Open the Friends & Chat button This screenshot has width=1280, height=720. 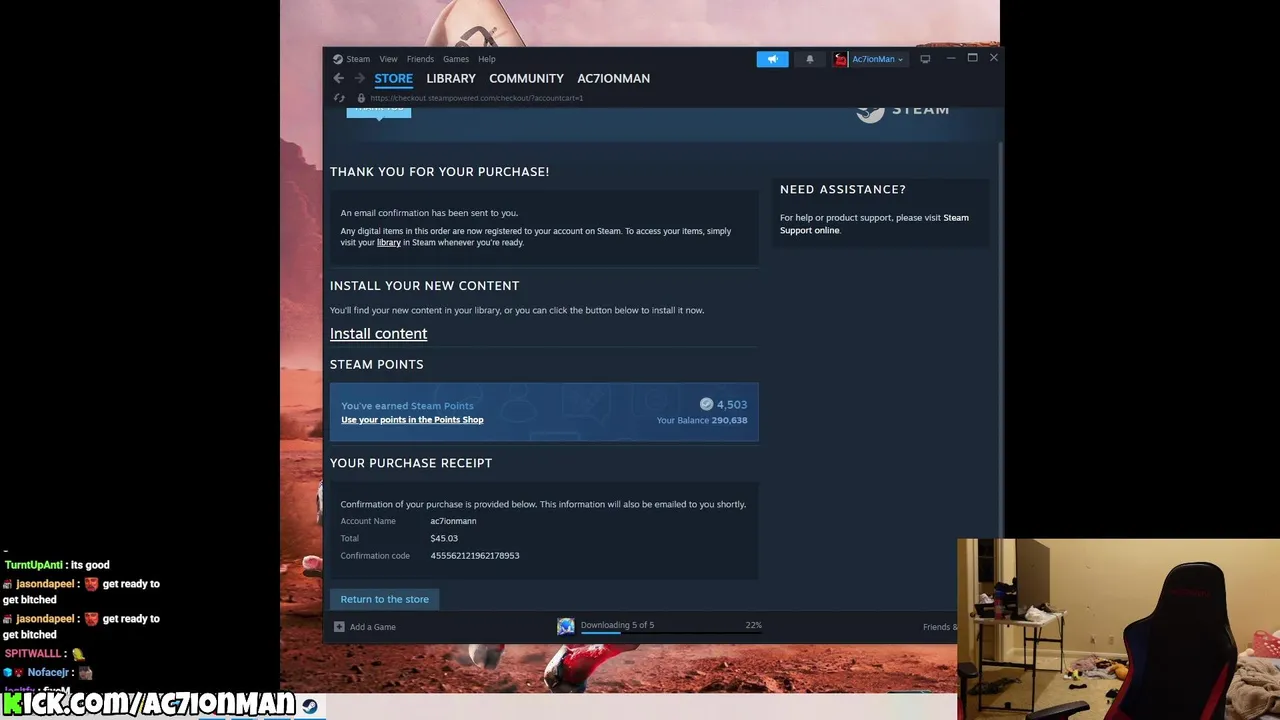click(939, 627)
